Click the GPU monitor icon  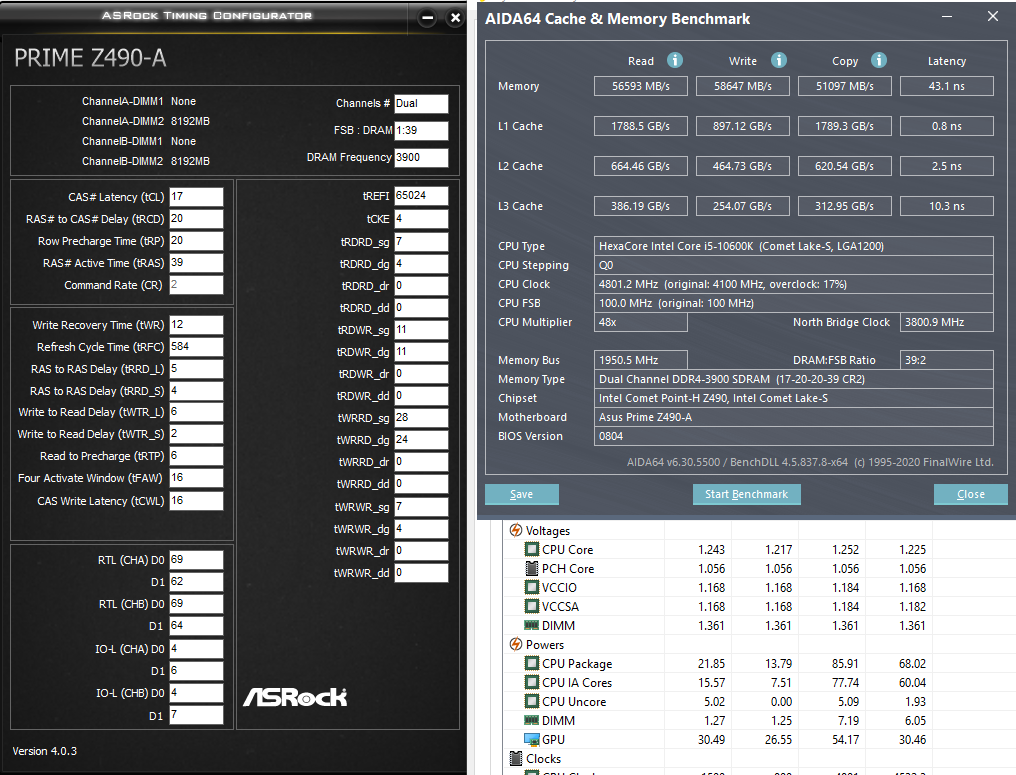click(531, 739)
